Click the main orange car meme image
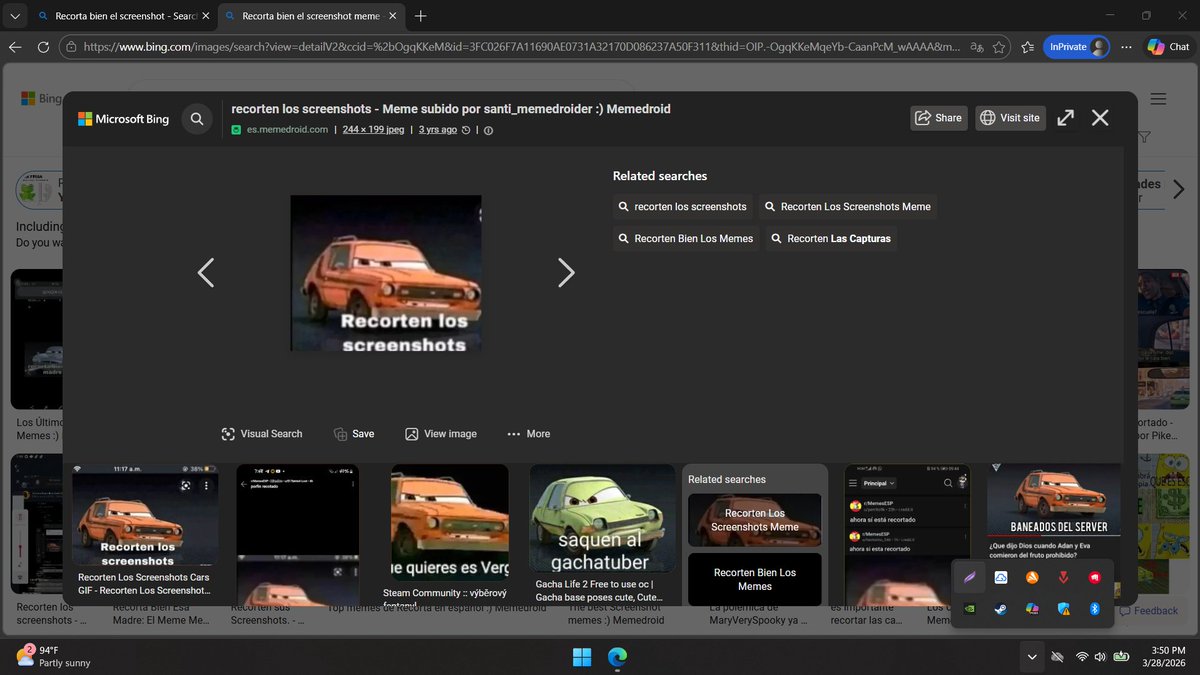The image size is (1200, 675). point(386,273)
